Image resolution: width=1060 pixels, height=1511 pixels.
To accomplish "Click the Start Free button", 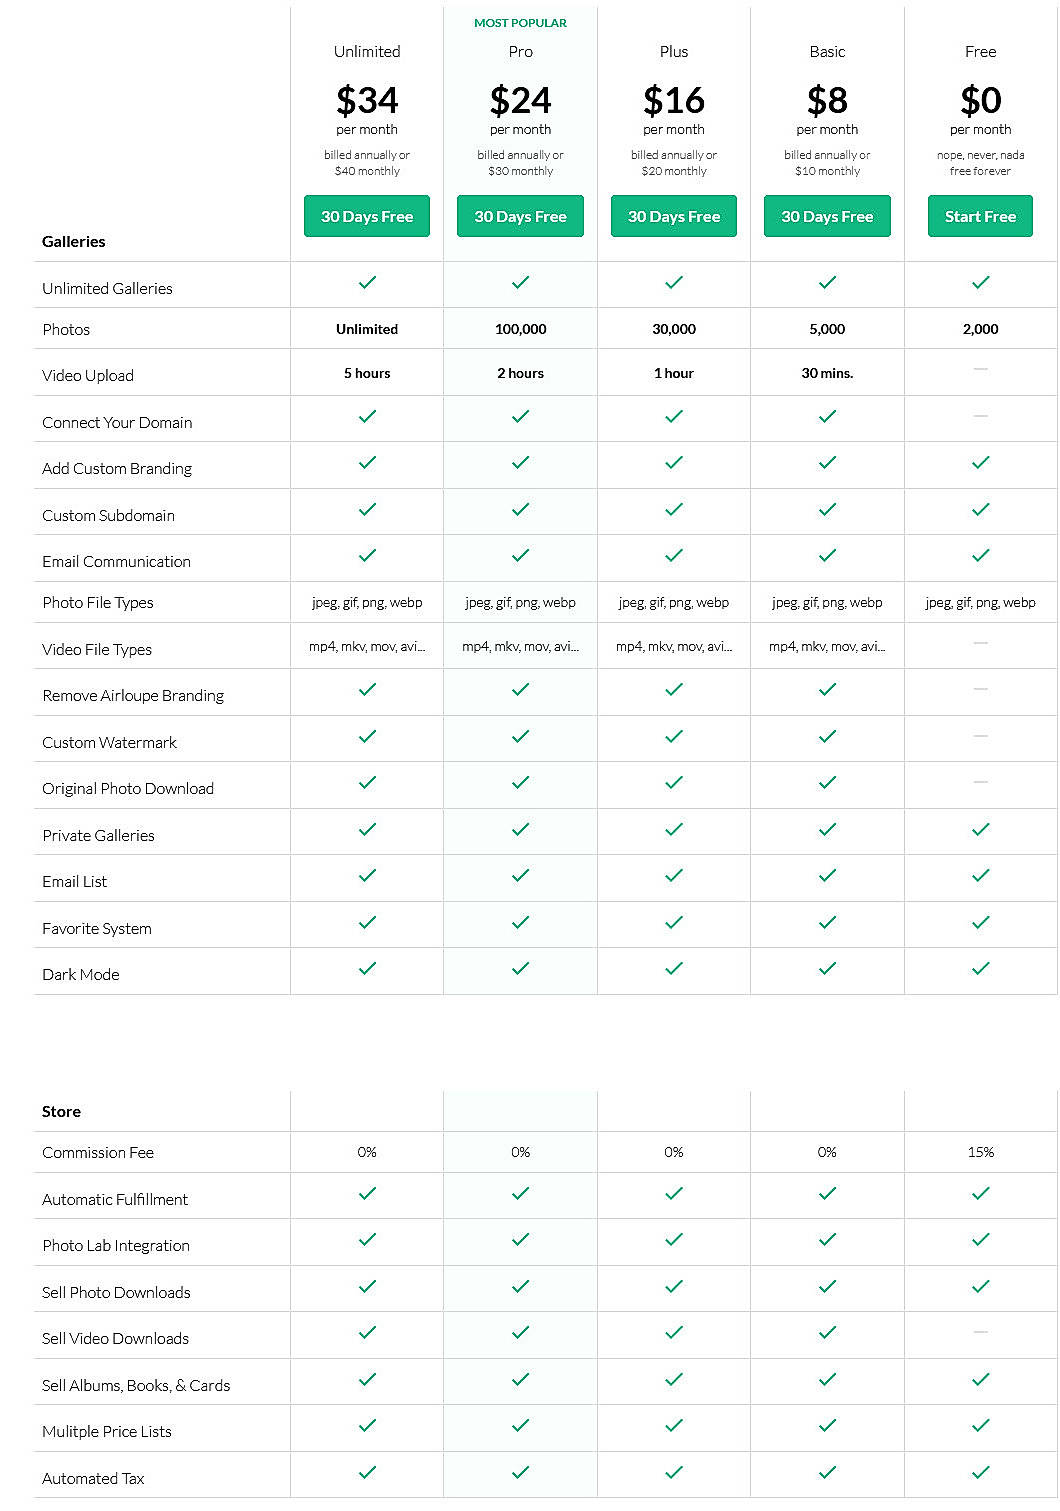I will click(980, 216).
